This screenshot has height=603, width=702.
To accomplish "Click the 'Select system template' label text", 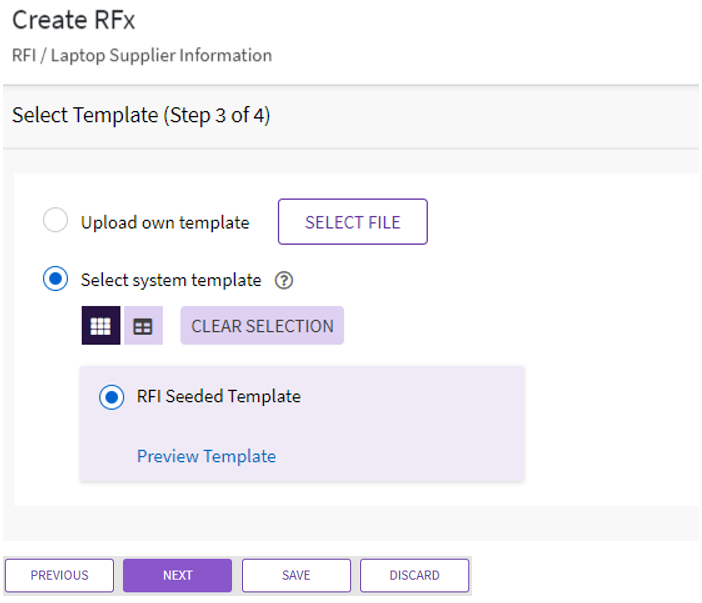I will coord(171,281).
